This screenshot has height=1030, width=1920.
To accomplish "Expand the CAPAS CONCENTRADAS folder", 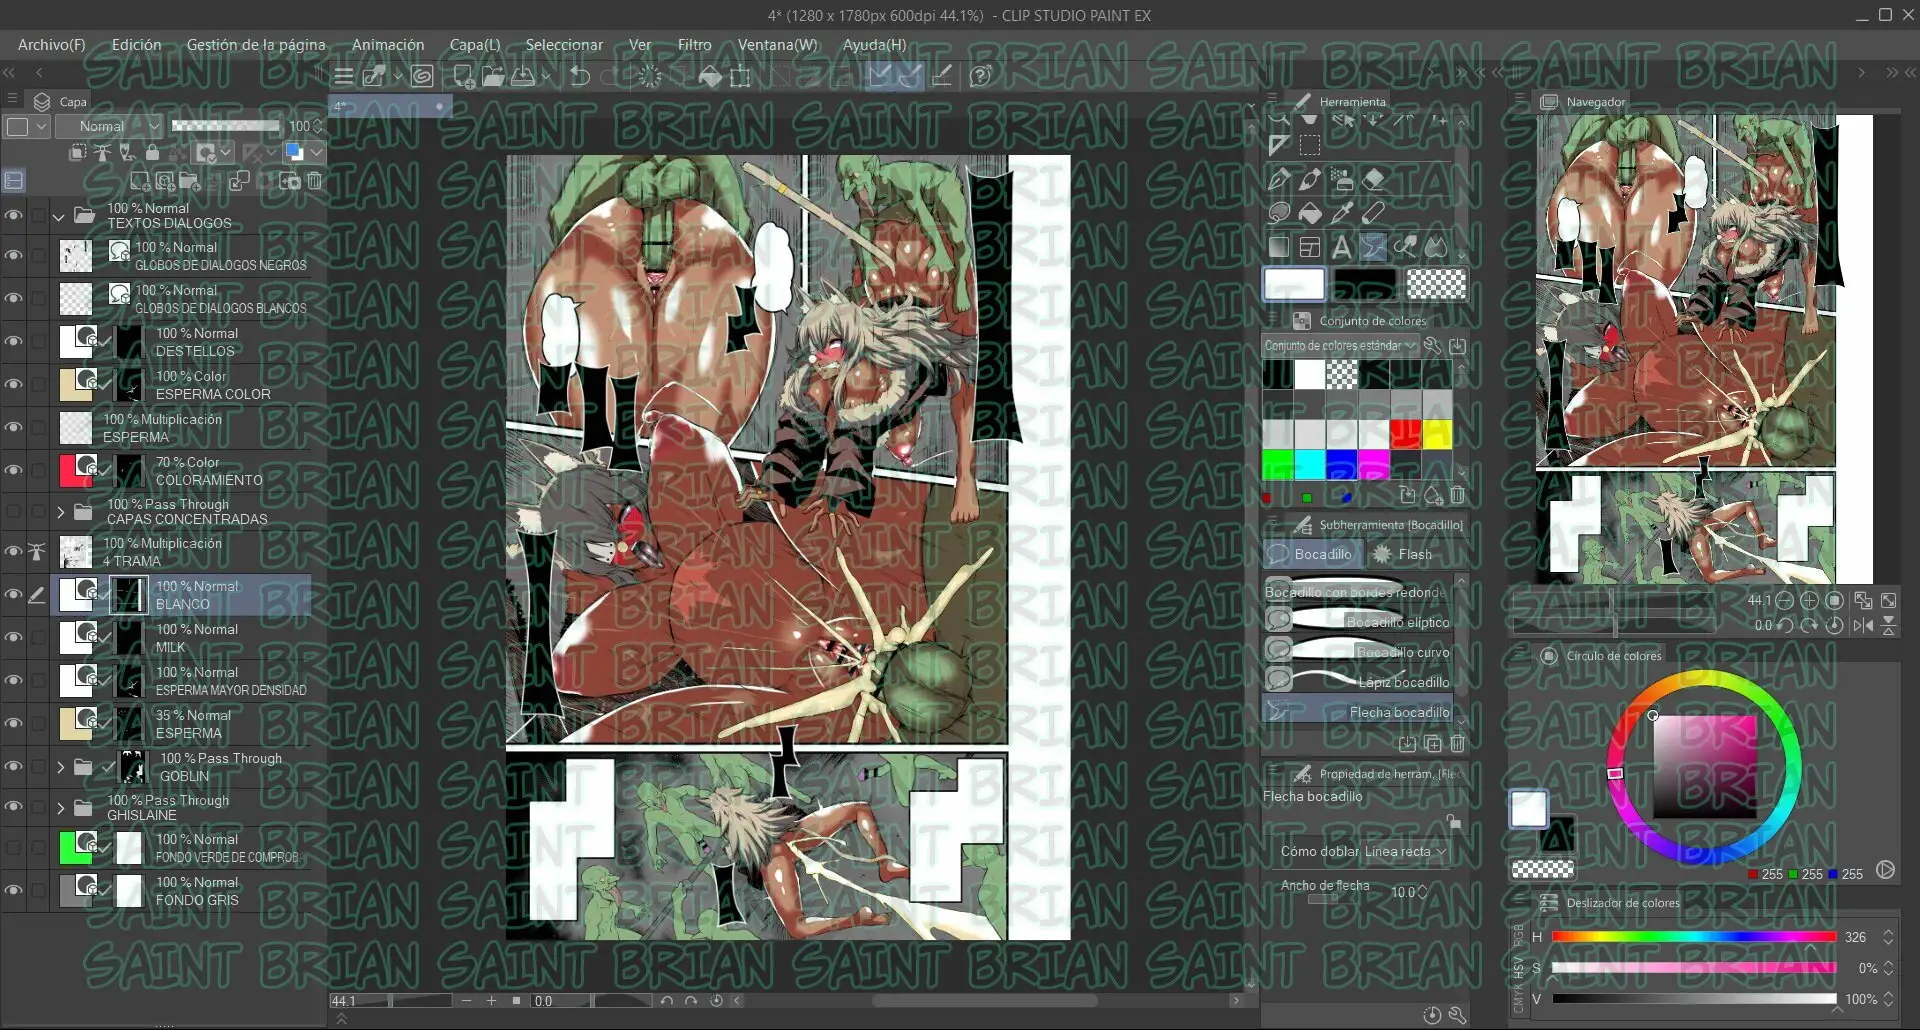I will (60, 512).
